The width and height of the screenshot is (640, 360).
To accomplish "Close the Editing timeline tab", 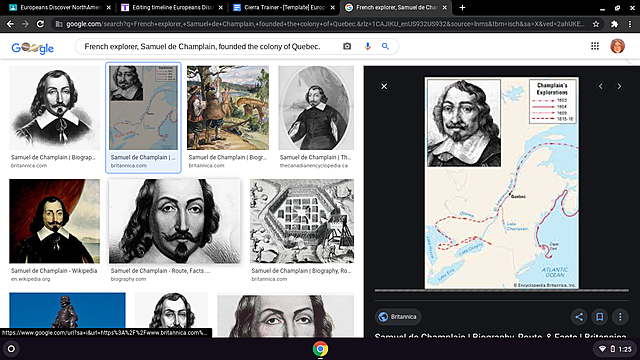I will point(220,7).
